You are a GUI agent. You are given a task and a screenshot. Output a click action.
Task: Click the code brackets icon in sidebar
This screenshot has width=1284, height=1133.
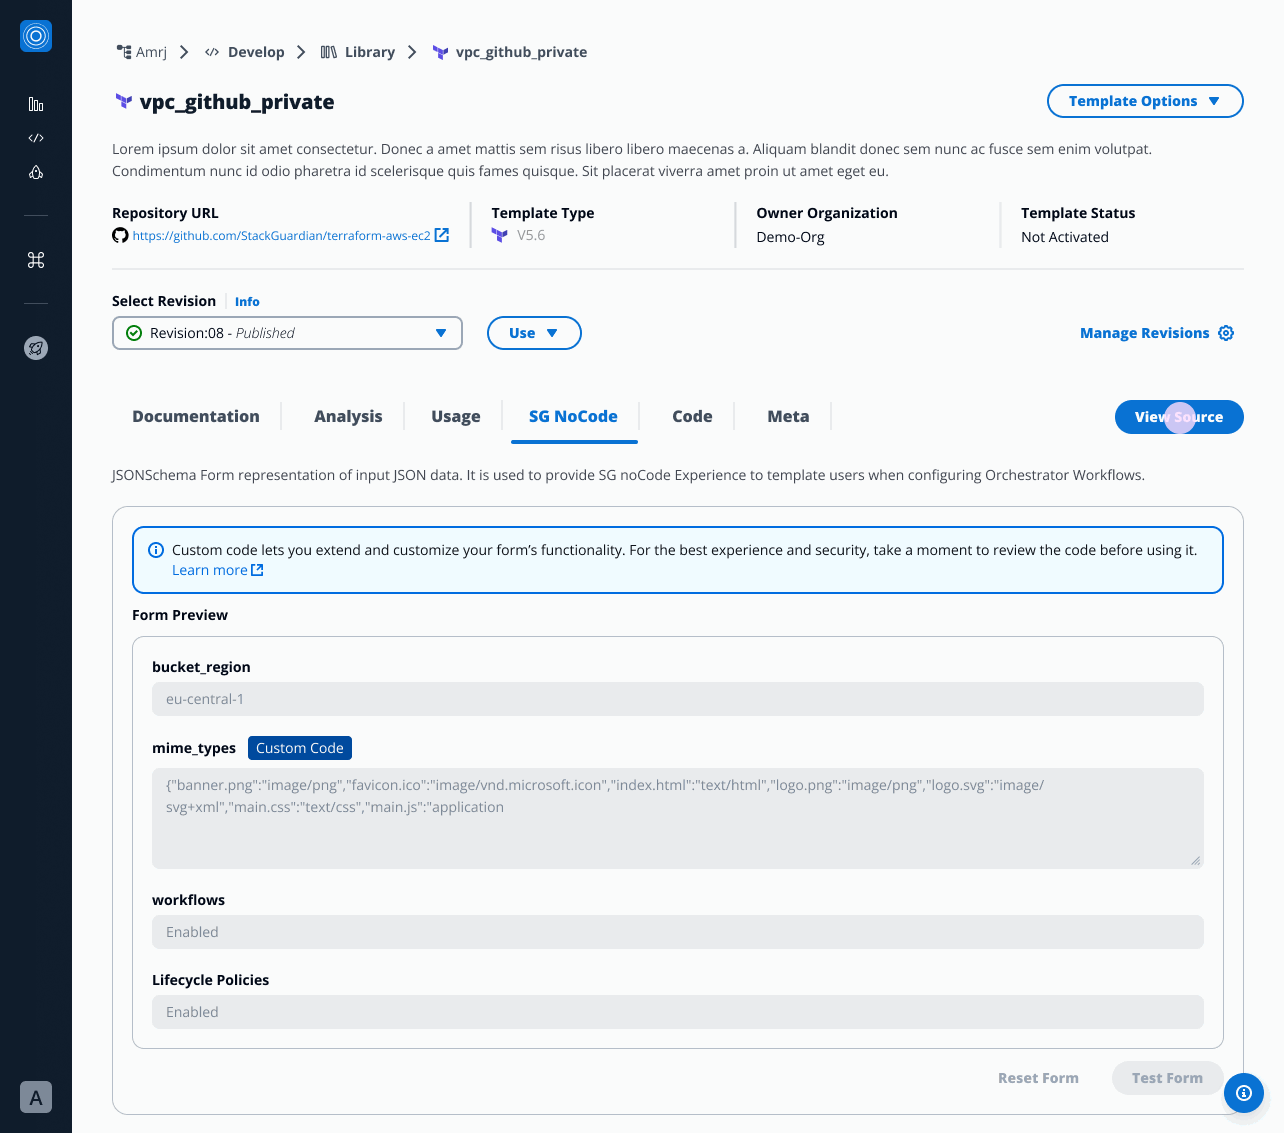coord(36,138)
